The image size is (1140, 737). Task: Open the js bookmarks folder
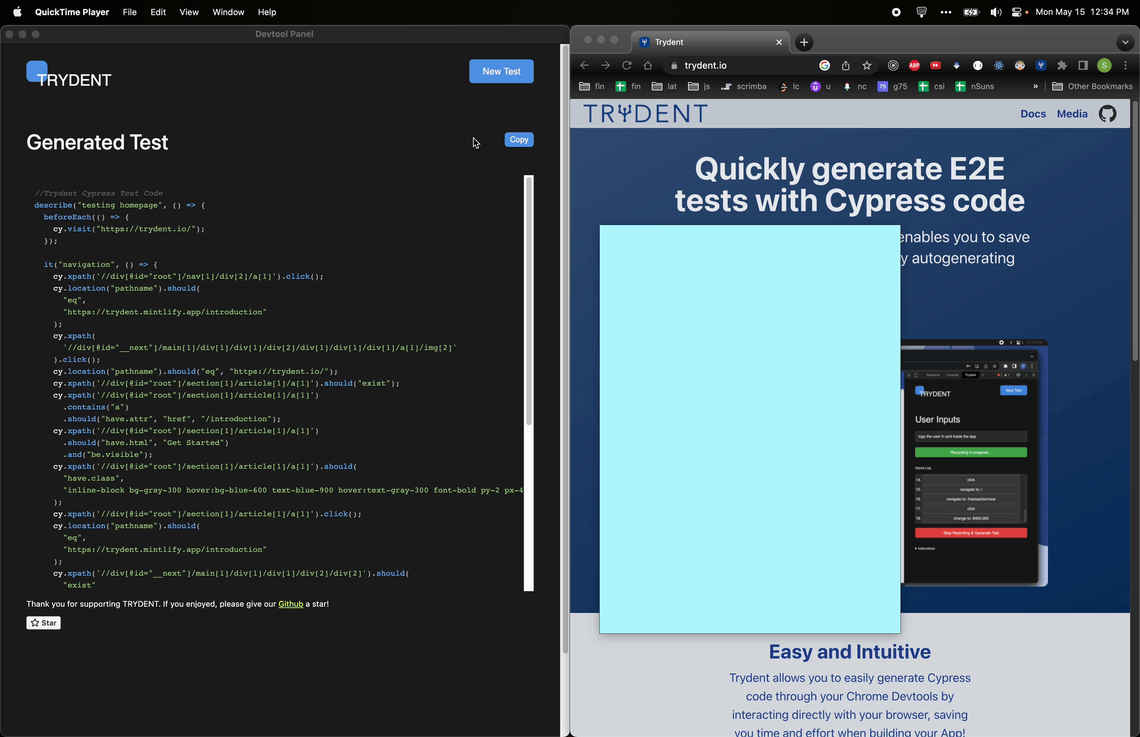tap(699, 86)
